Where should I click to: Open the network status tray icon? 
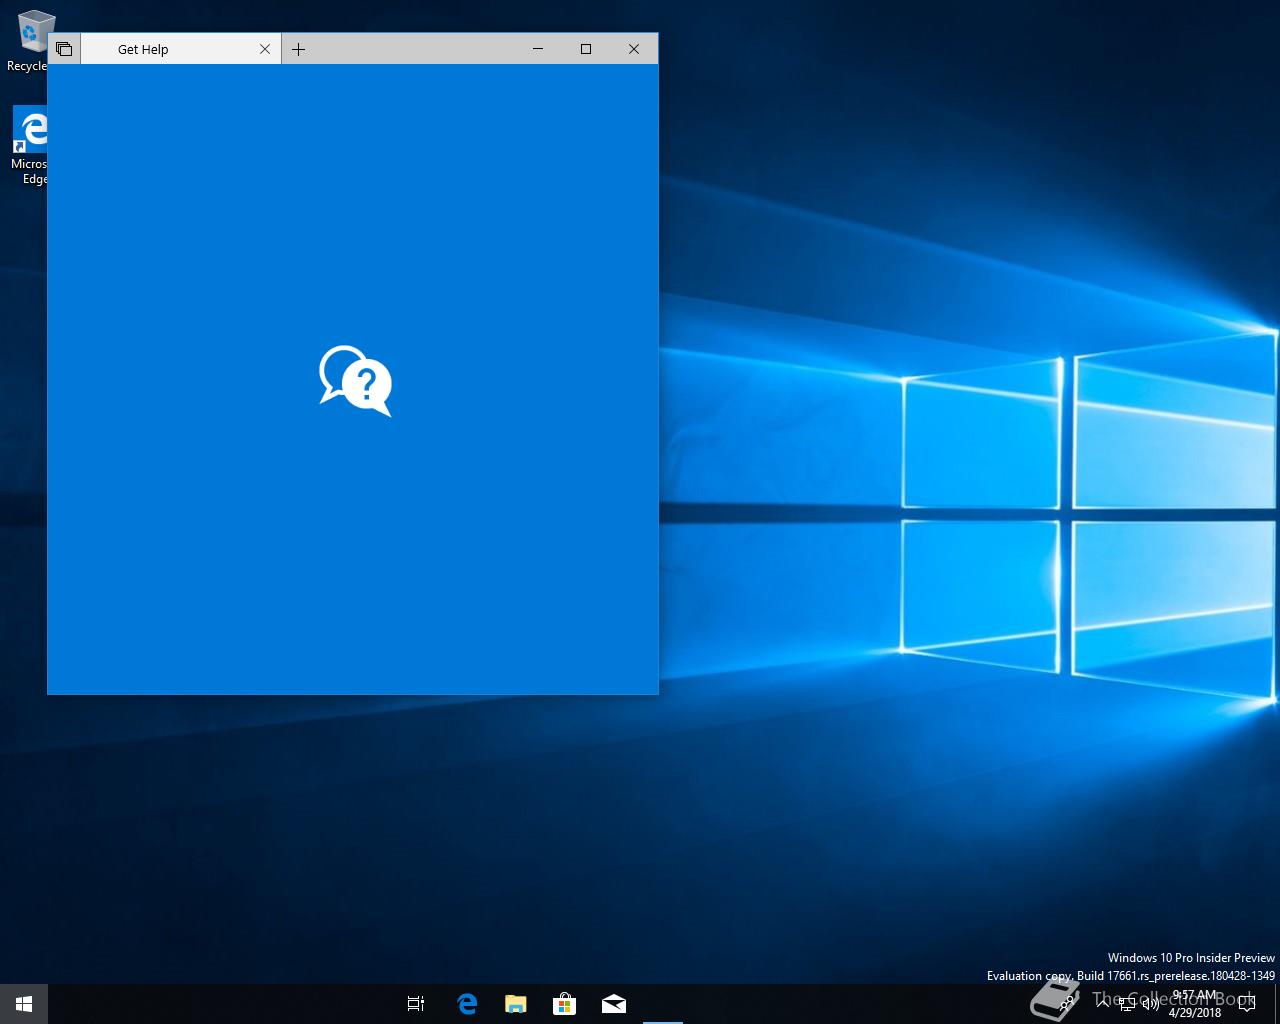point(1127,1004)
